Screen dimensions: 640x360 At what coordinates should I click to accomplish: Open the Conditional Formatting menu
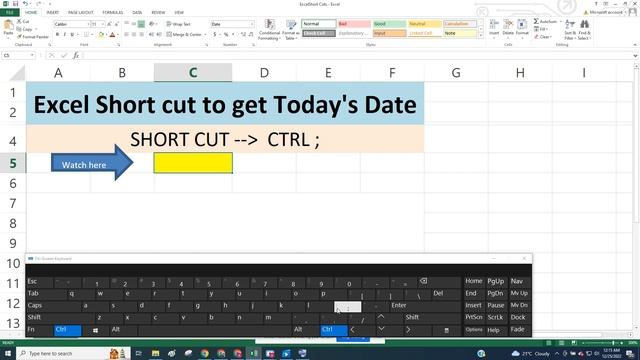(x=269, y=29)
